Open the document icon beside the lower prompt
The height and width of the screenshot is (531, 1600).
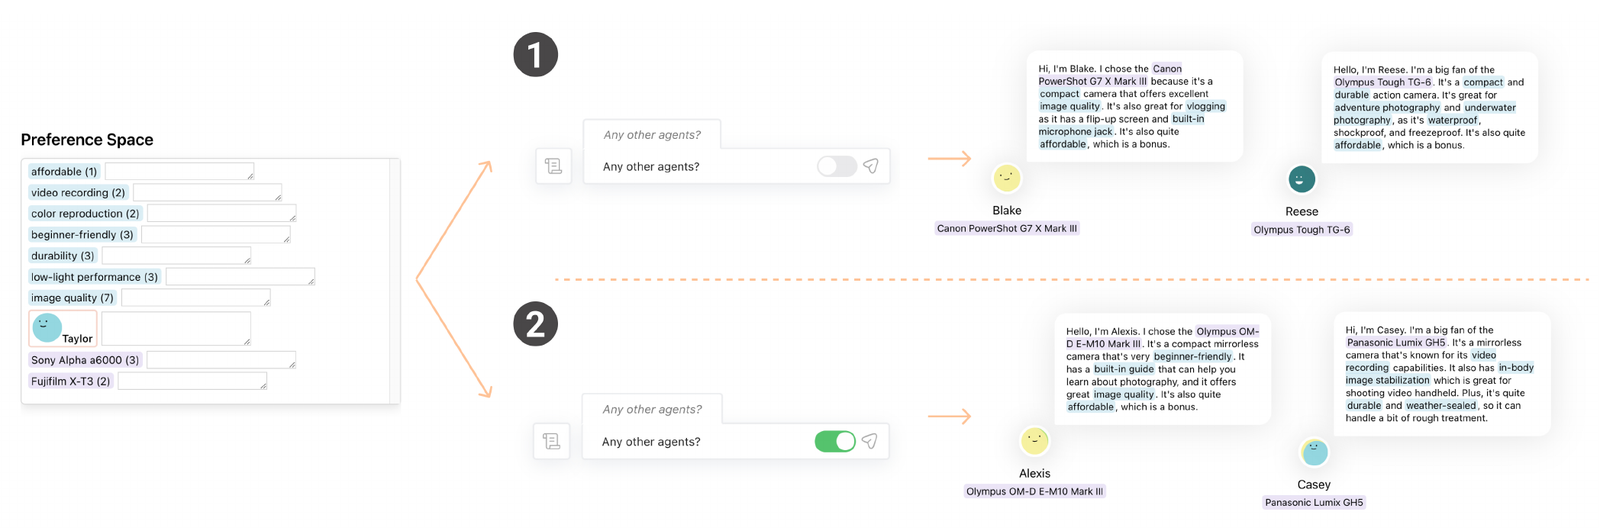pos(552,441)
